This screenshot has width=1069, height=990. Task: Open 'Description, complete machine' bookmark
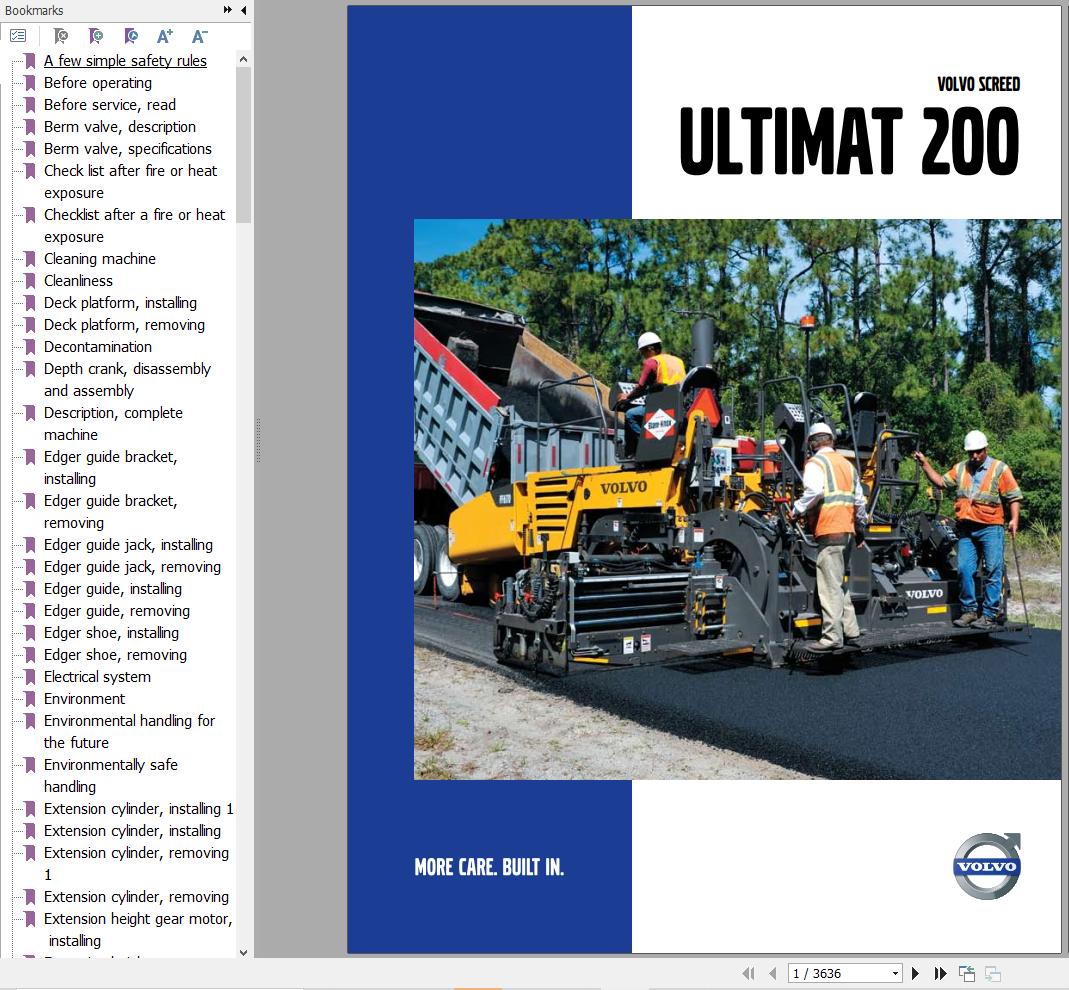click(x=113, y=423)
